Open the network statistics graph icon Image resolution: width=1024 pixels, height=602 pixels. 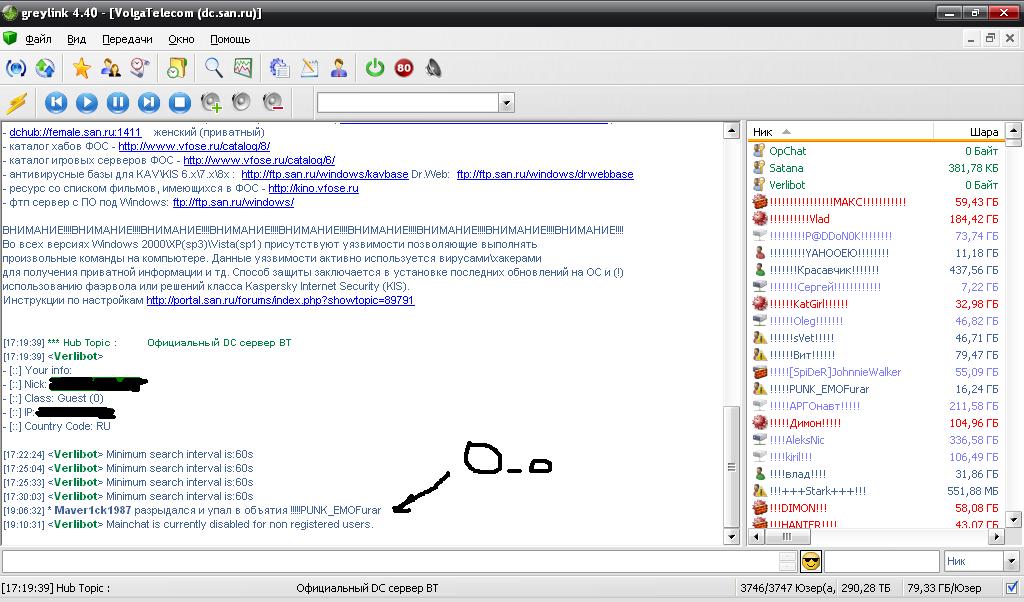(242, 68)
